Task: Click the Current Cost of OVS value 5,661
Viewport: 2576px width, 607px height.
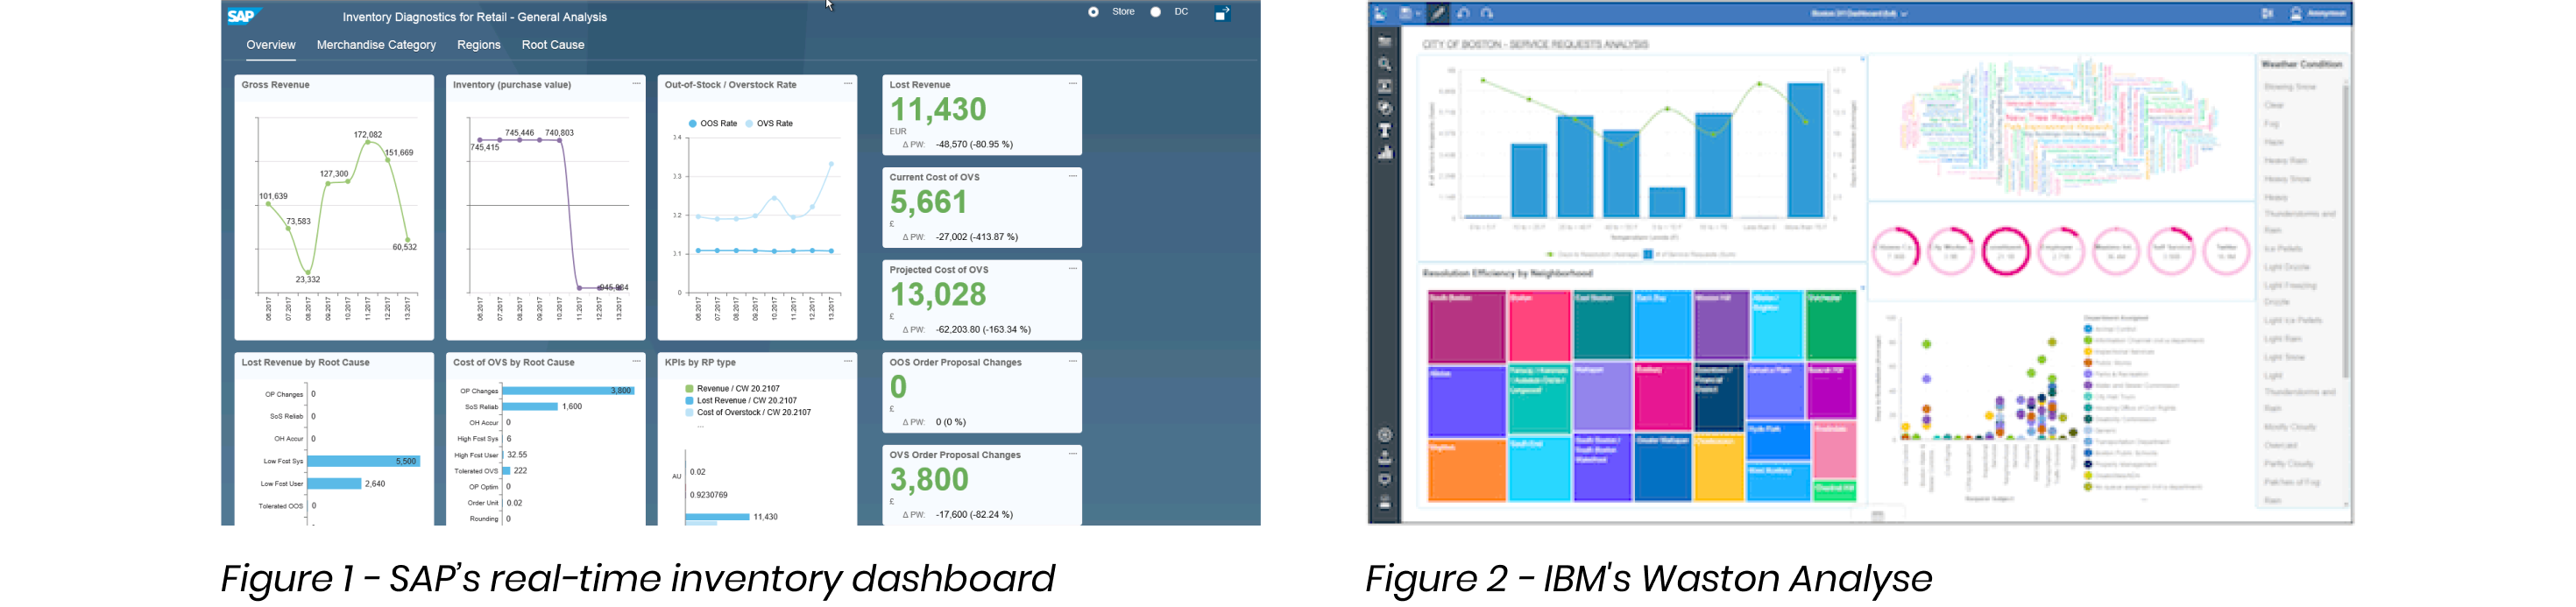Action: [928, 203]
